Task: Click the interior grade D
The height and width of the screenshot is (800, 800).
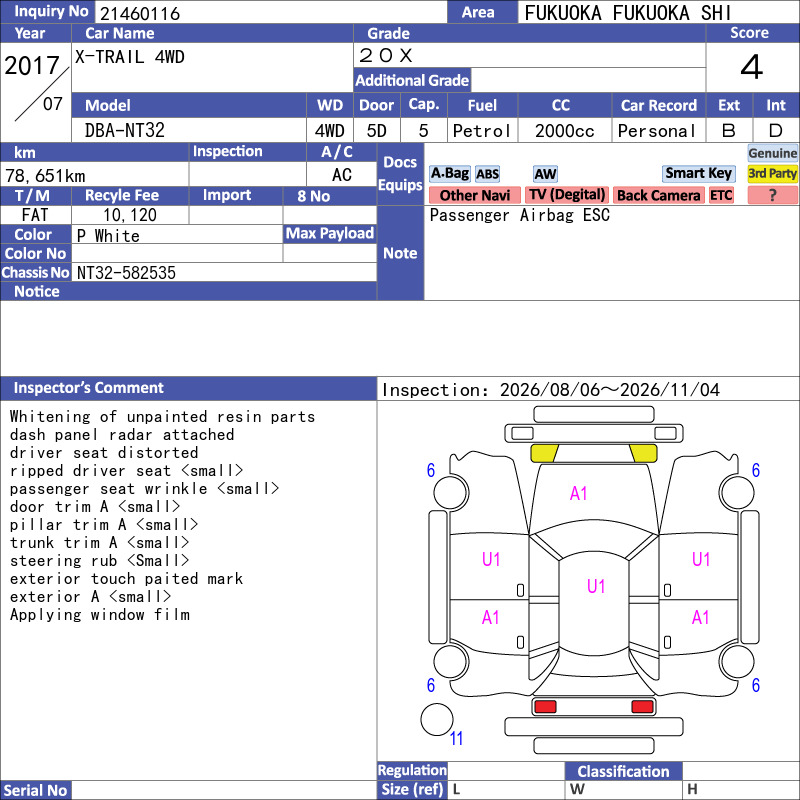Action: (x=776, y=131)
